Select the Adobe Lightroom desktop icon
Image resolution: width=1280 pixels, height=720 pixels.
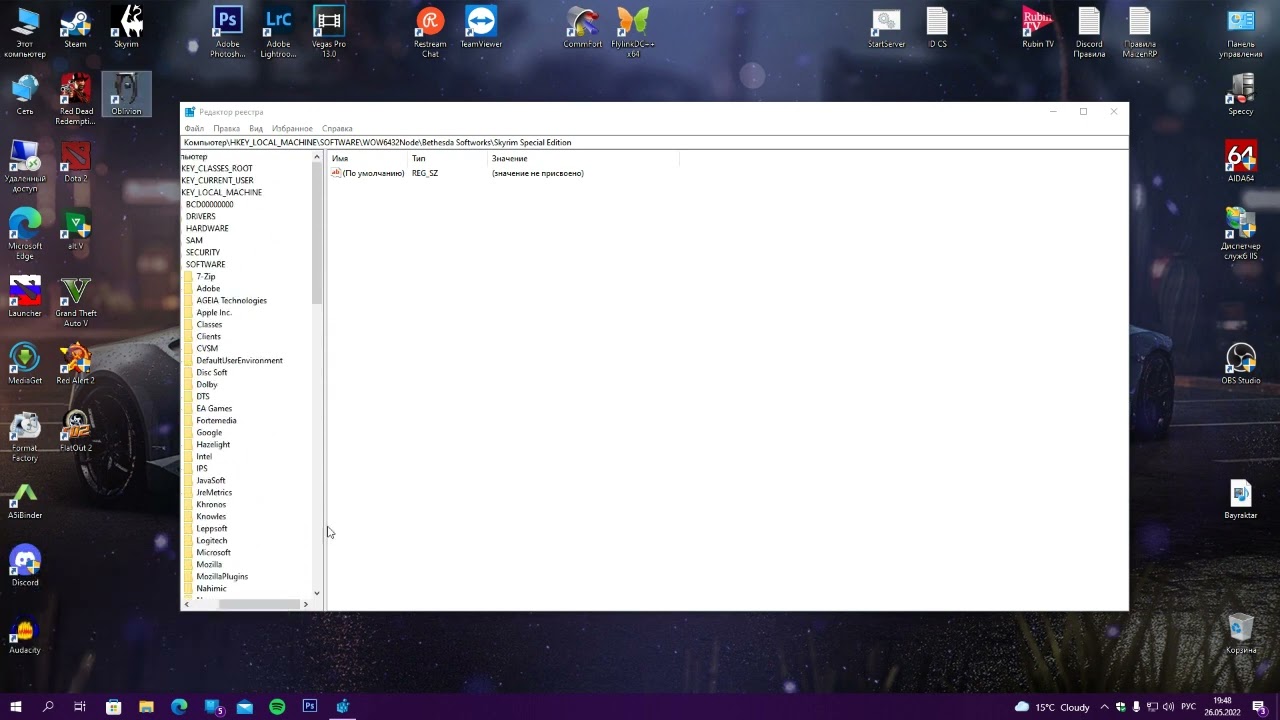pyautogui.click(x=279, y=33)
